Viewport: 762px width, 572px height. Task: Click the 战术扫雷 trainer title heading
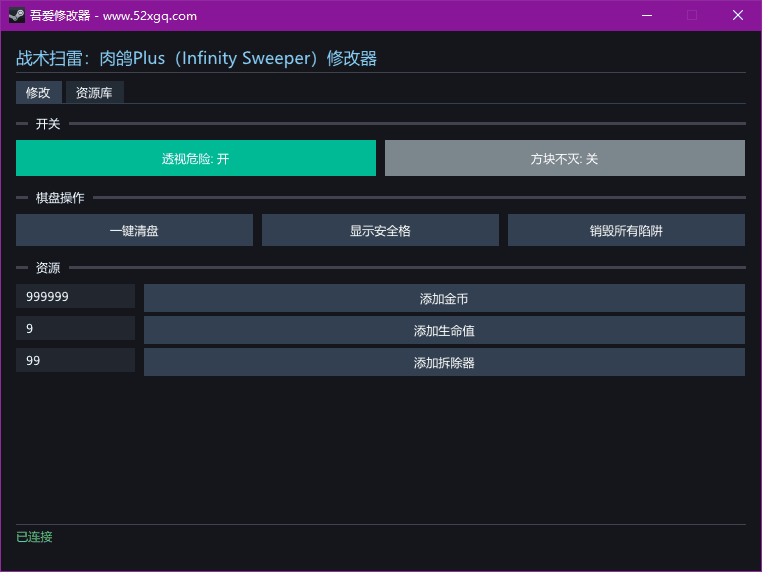tap(196, 58)
